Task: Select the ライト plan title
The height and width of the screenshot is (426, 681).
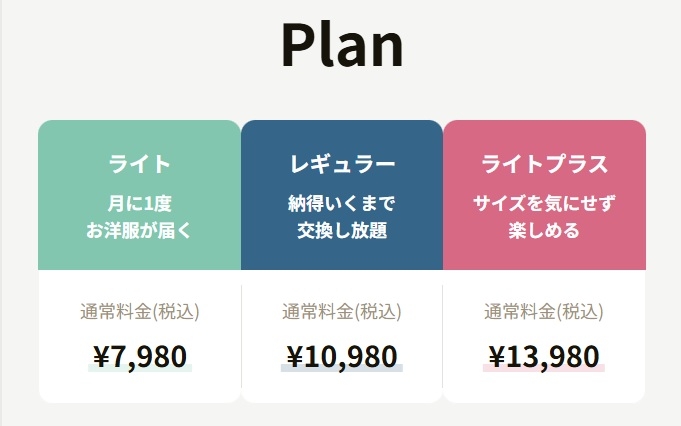Action: (140, 164)
